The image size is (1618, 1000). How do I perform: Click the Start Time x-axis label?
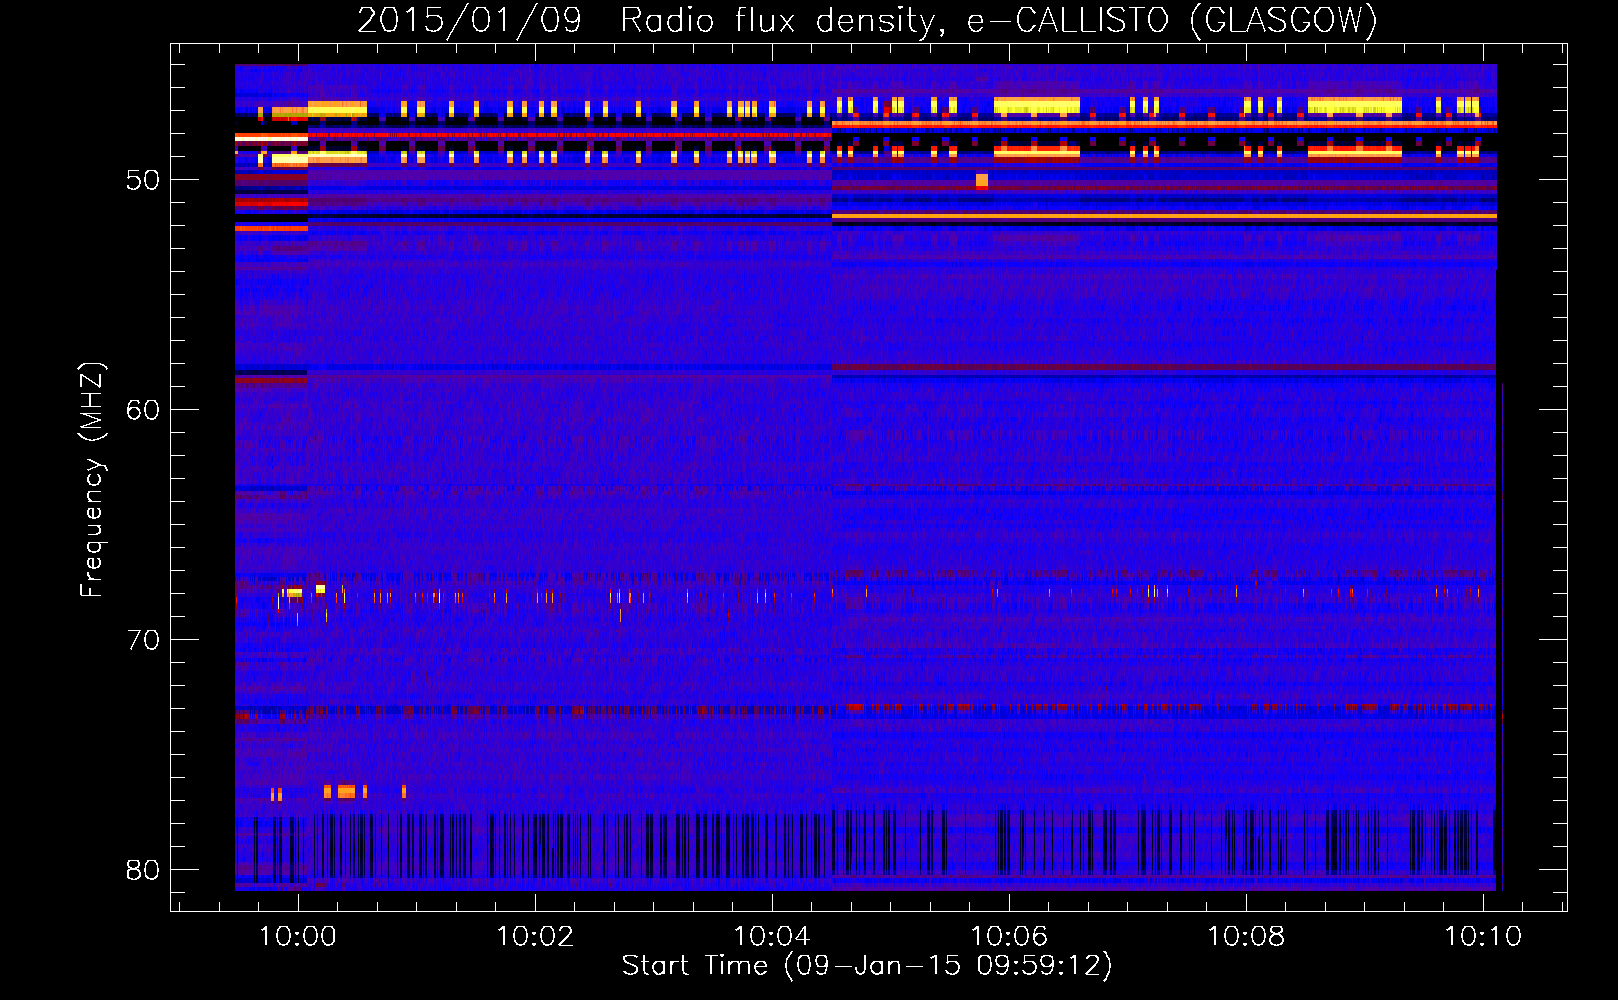[866, 966]
